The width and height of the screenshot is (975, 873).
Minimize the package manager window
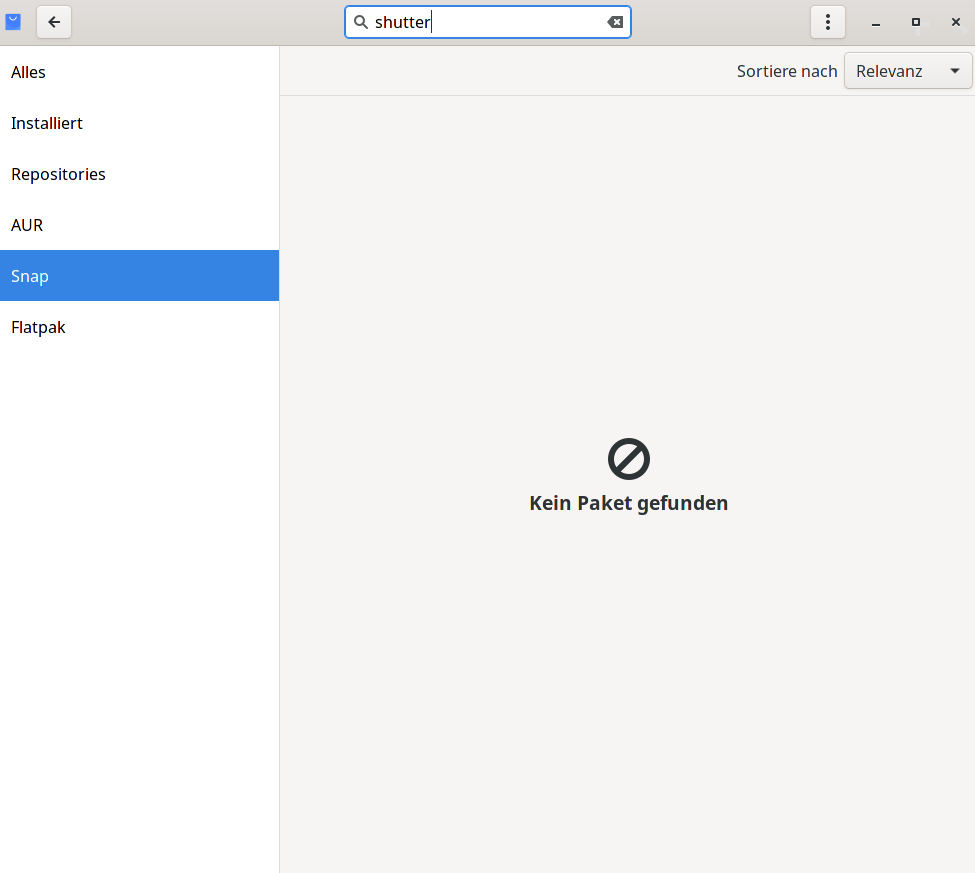876,22
